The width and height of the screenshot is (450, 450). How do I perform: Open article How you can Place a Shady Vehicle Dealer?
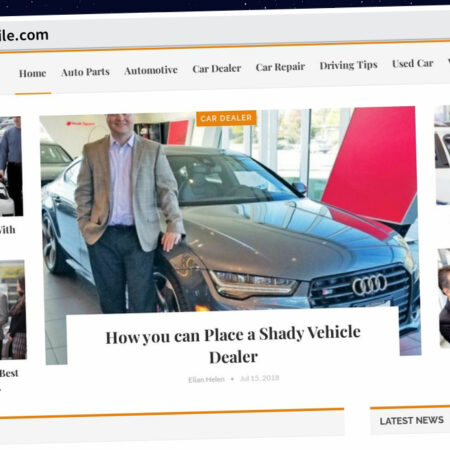click(233, 345)
